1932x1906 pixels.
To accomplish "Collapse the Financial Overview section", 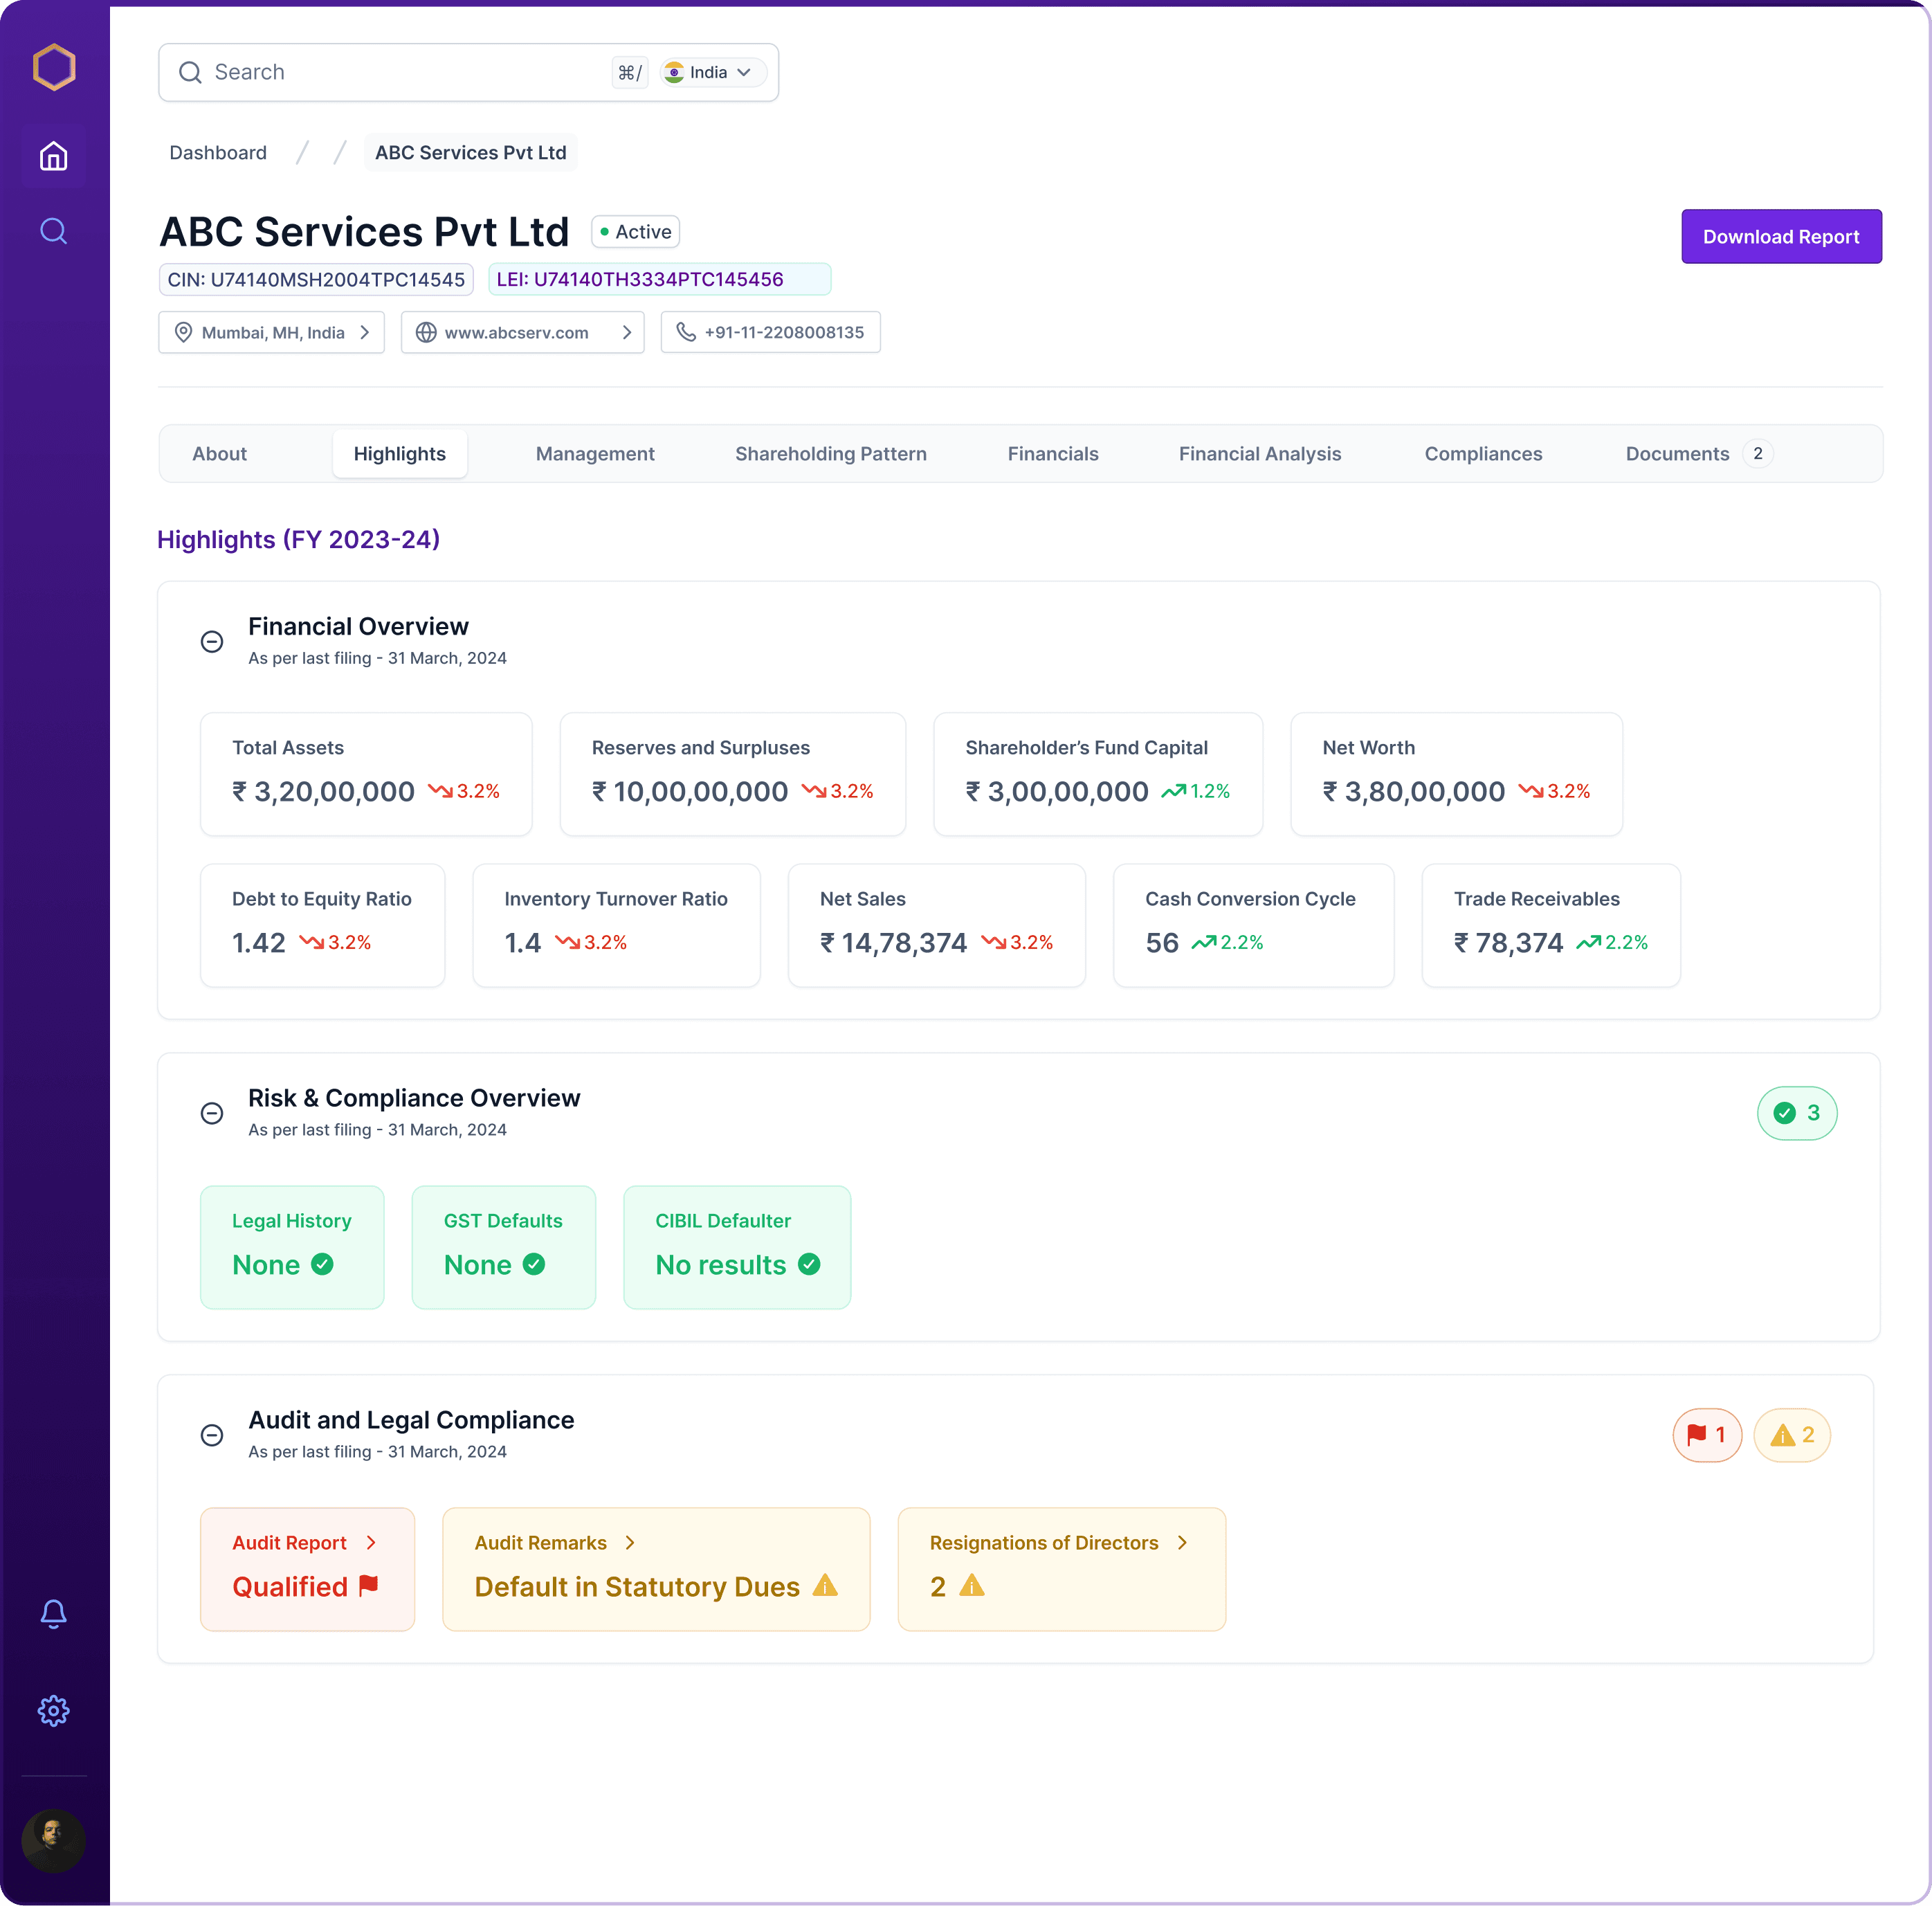I will [212, 641].
